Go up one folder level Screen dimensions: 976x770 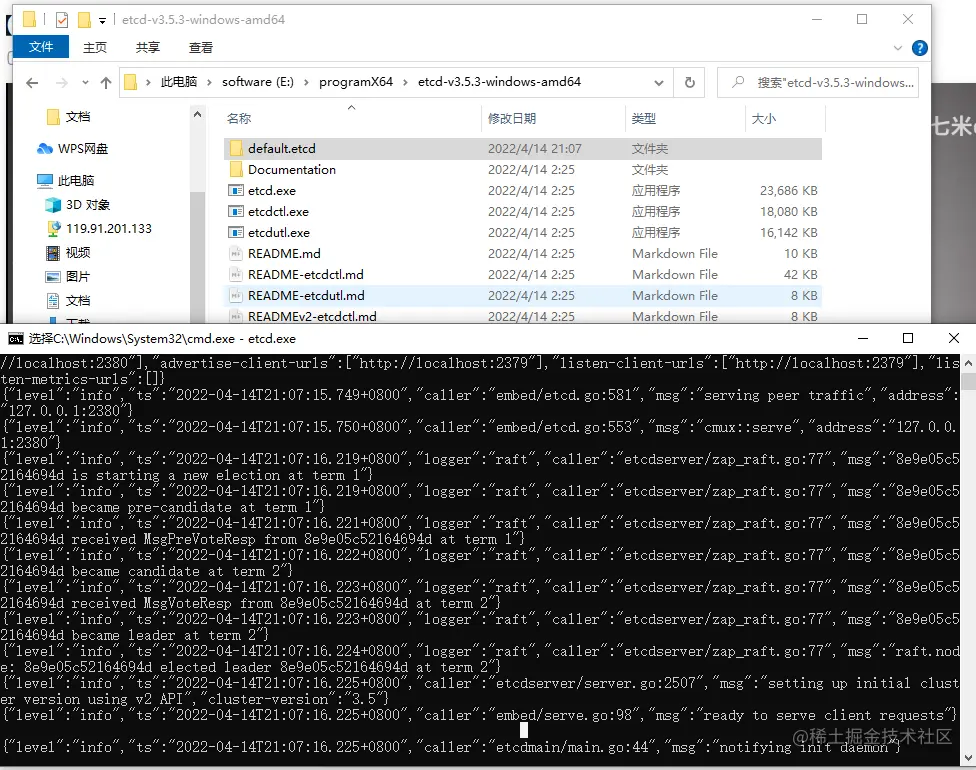[106, 82]
